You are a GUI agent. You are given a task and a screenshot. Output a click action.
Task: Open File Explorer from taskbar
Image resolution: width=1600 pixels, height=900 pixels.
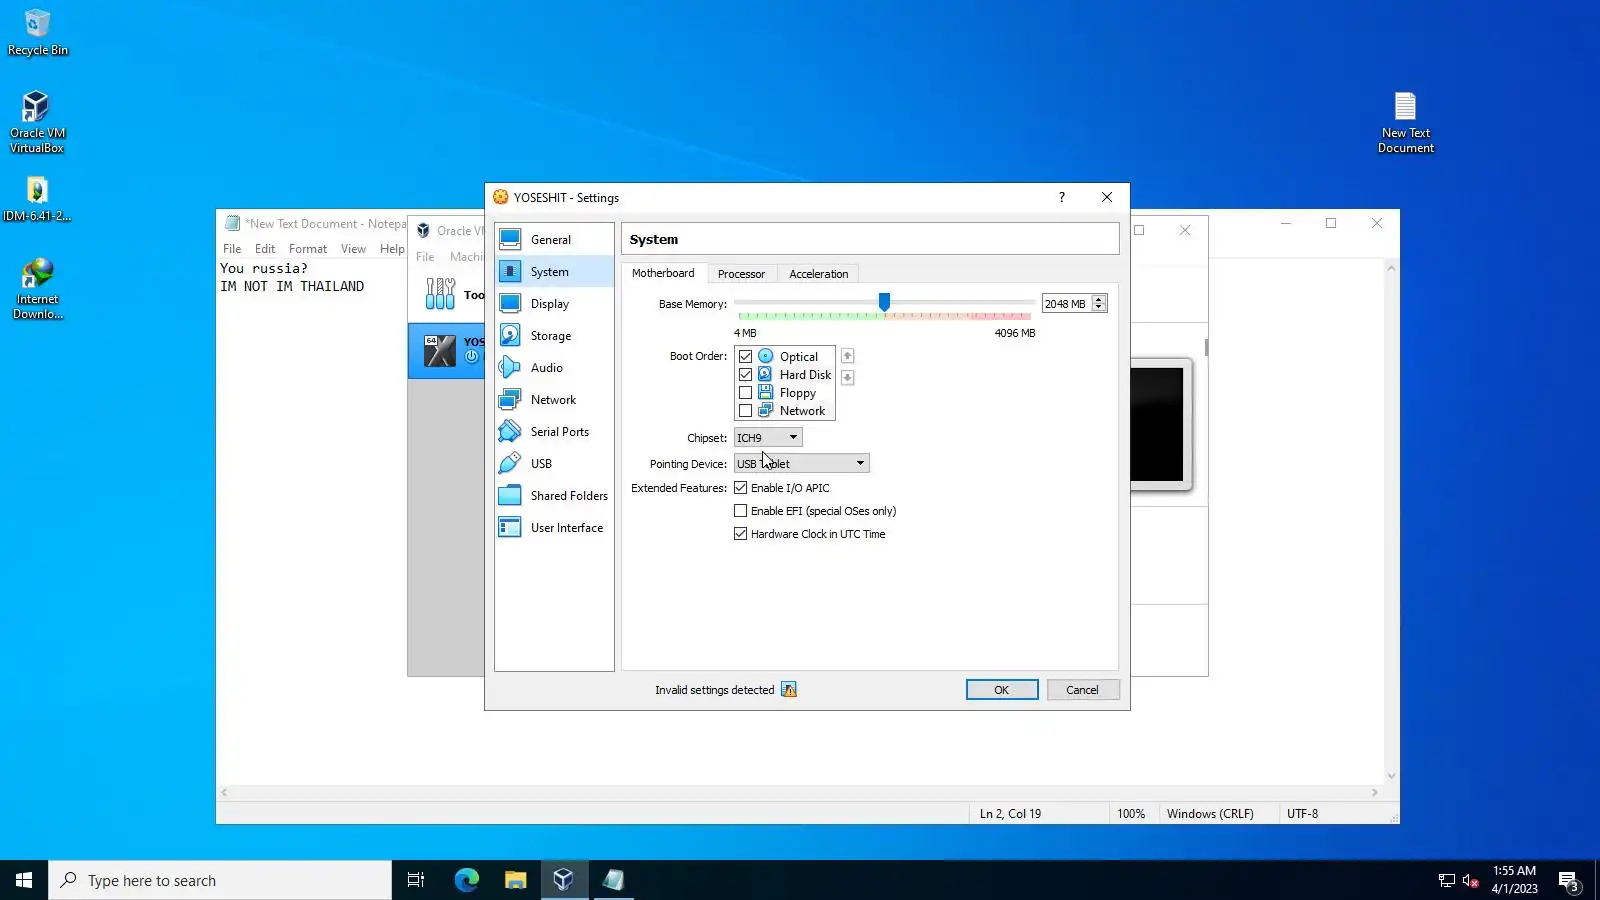coord(515,880)
